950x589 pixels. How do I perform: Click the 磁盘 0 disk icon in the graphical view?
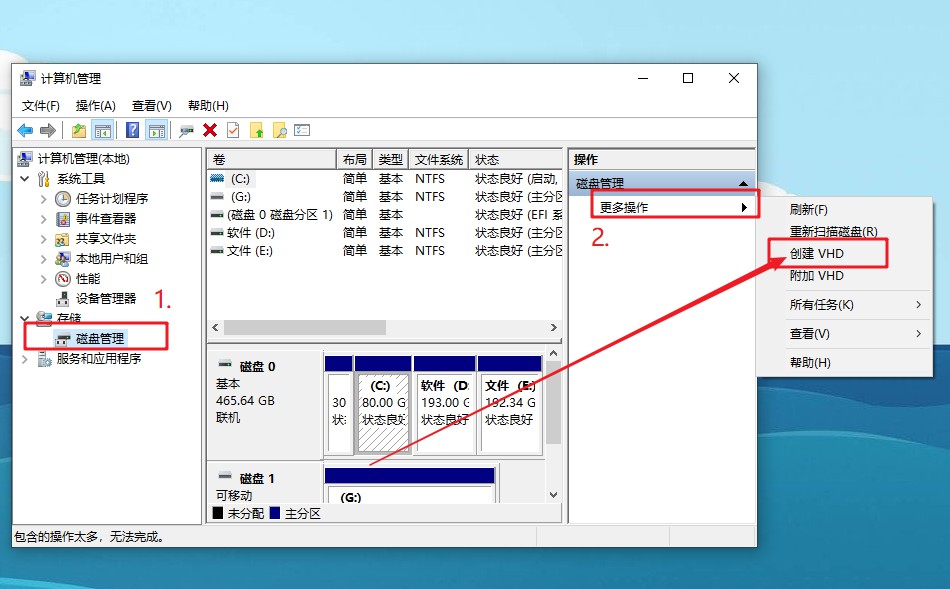224,366
